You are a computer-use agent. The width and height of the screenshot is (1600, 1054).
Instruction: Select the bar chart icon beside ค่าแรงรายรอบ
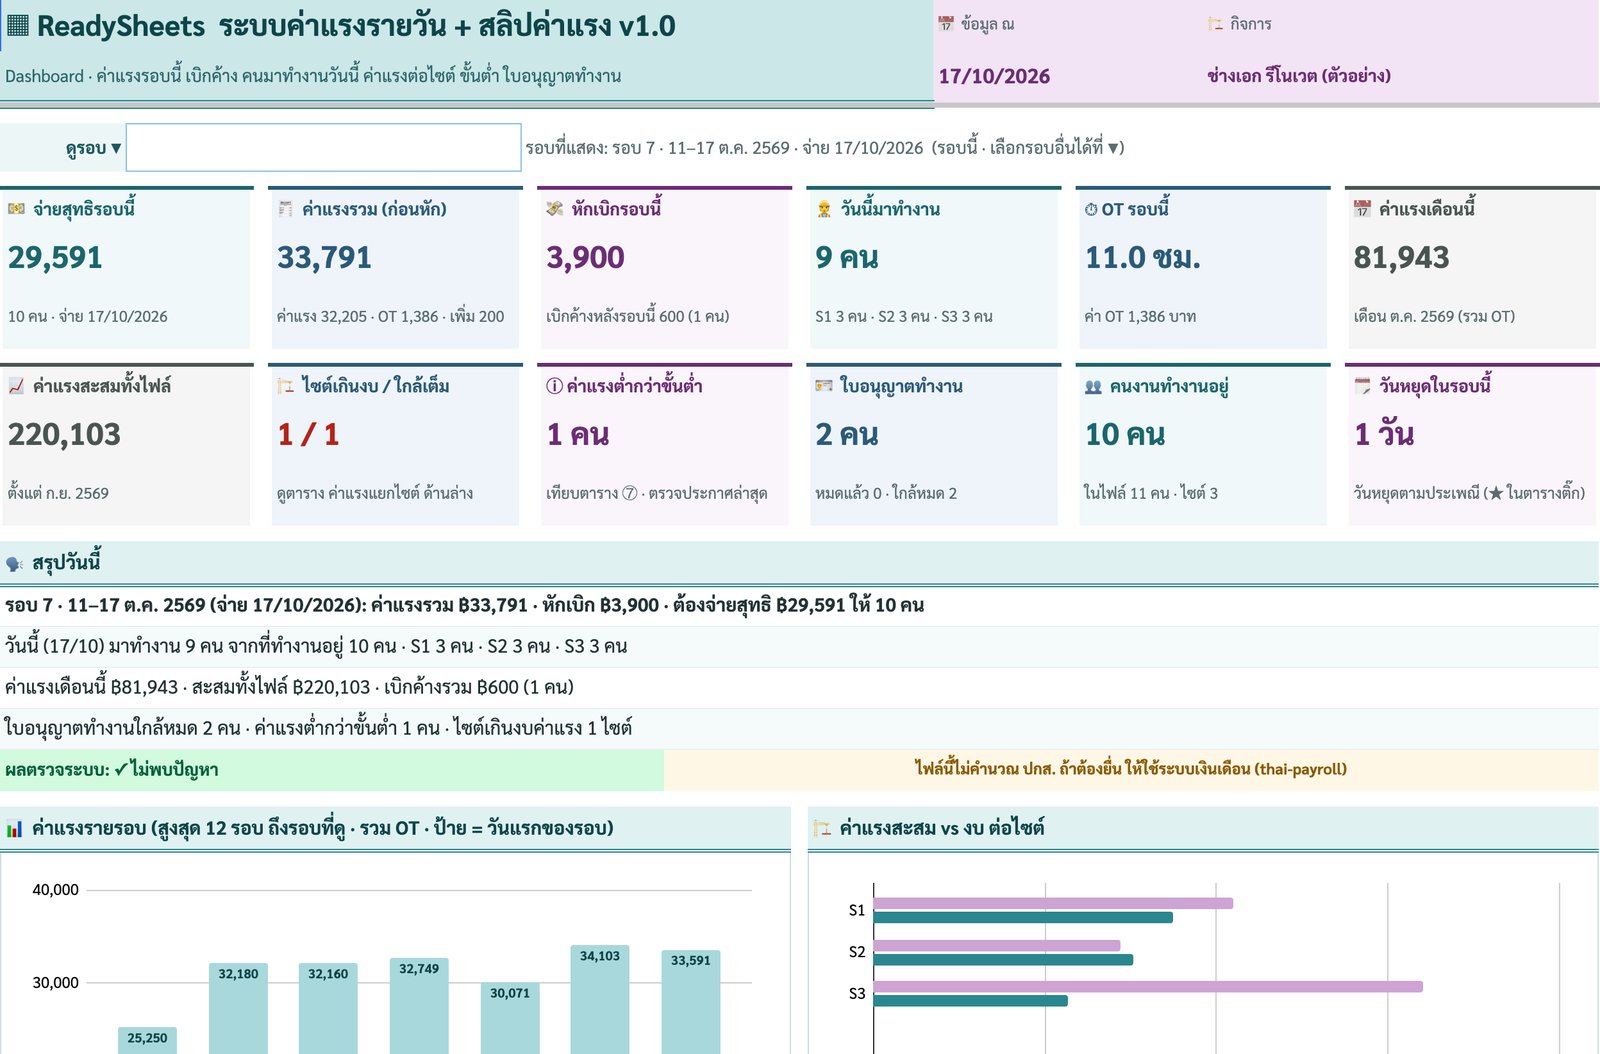[15, 828]
